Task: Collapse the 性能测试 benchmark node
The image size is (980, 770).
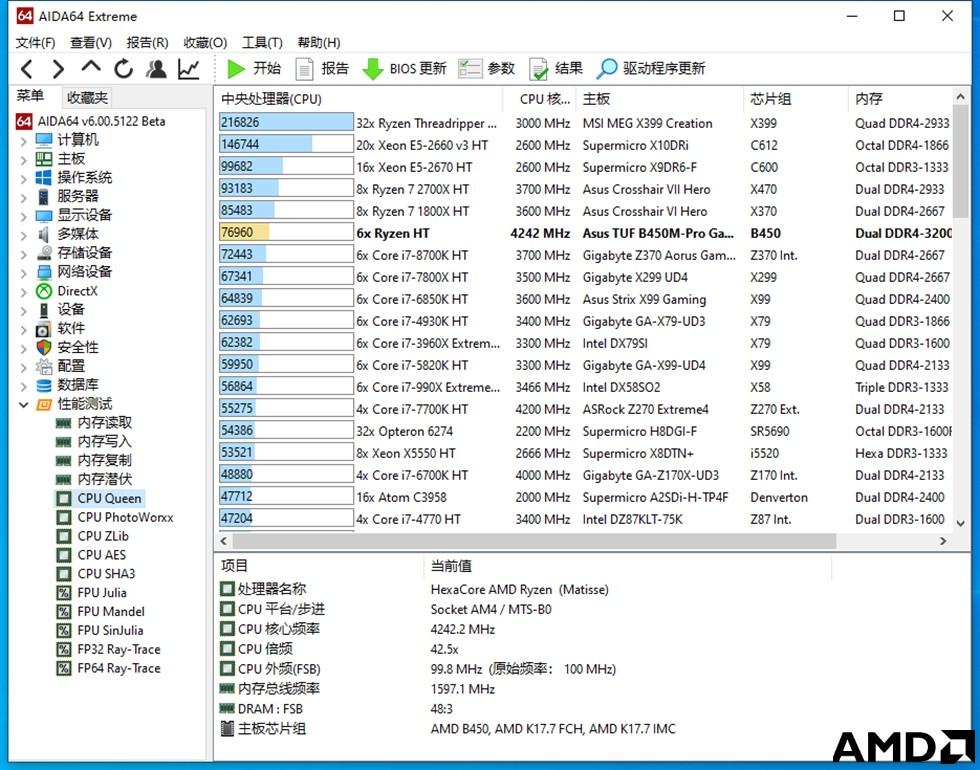Action: point(23,404)
